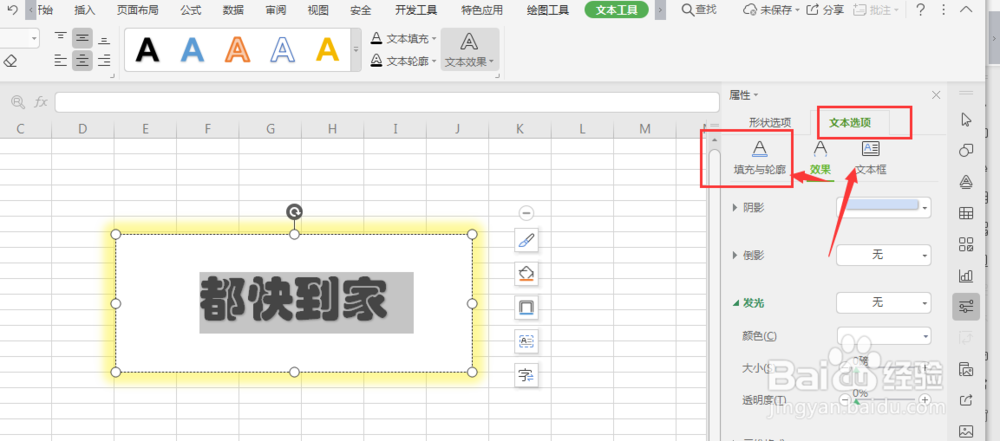The height and width of the screenshot is (441, 1000).
Task: Apply the yellow filled WordArt style
Action: tap(328, 50)
